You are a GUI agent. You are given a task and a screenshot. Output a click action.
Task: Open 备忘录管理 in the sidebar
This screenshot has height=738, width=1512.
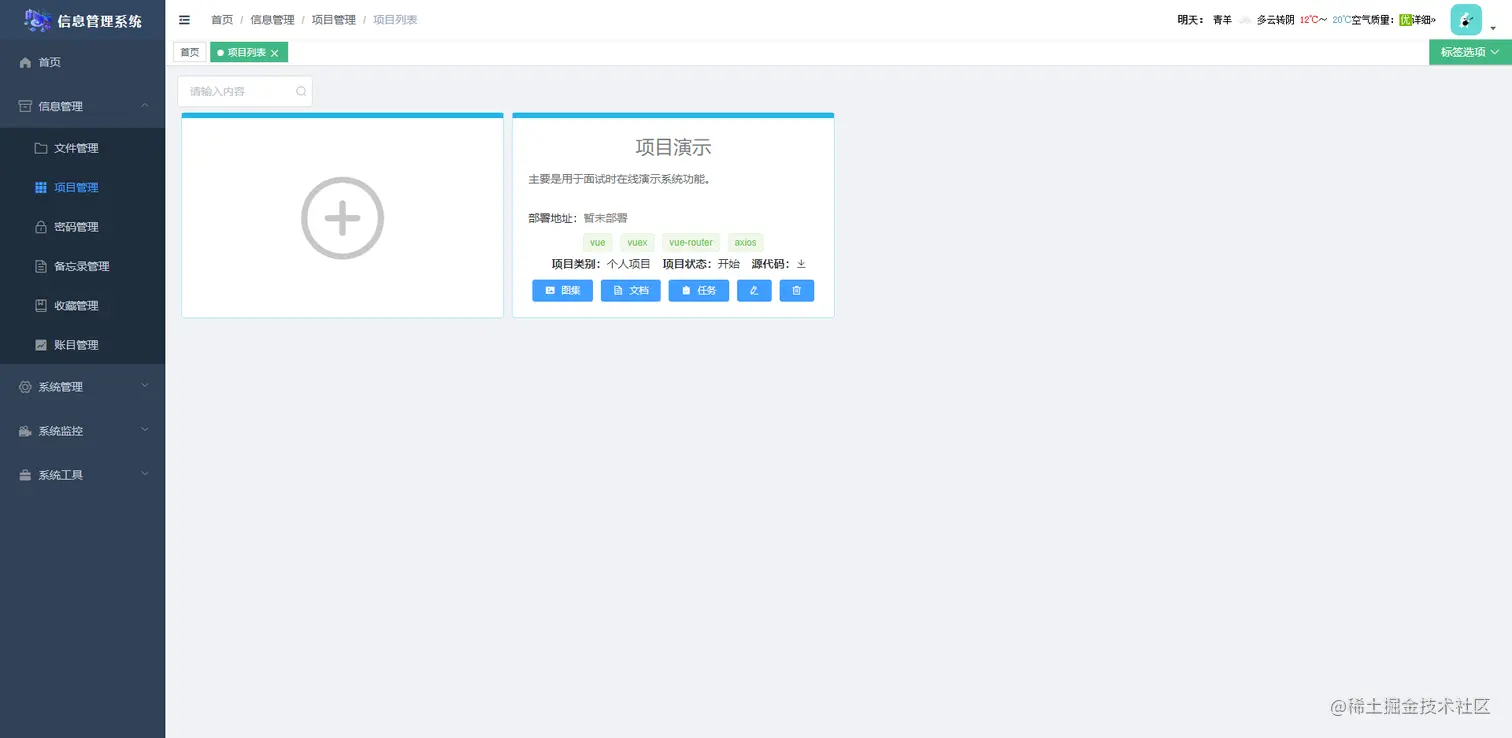pyautogui.click(x=82, y=266)
